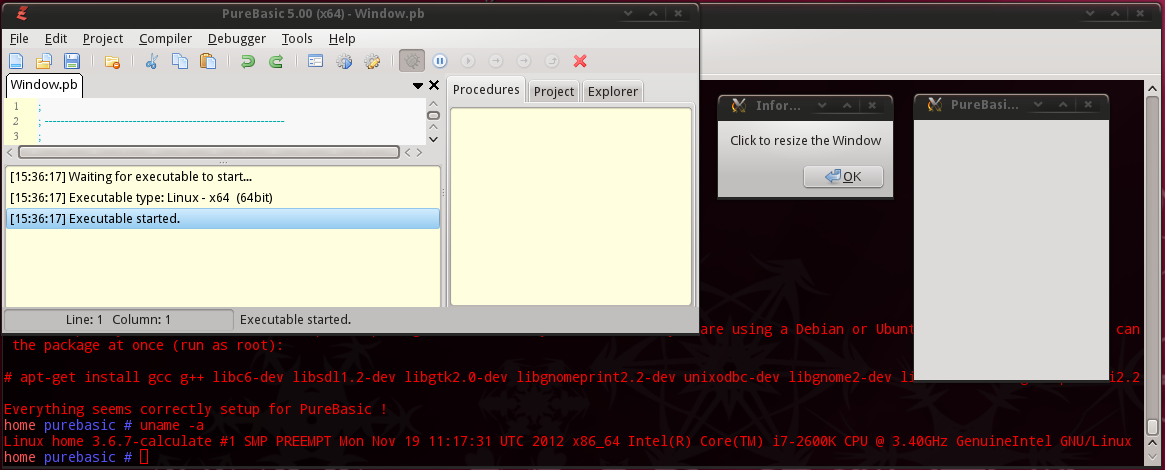Click the terminal prompt cursor line
The width and height of the screenshot is (1165, 470).
coord(76,457)
